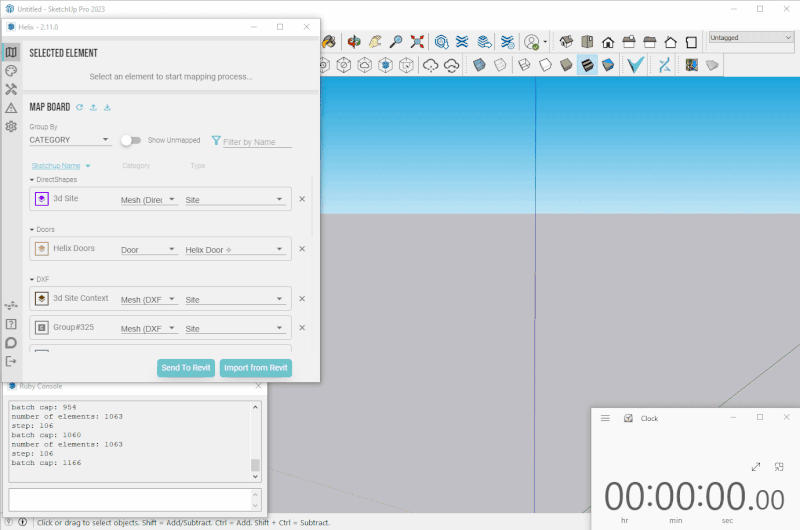
Task: Open the Mapping tab icon in Helix sidebar
Action: coord(11,52)
